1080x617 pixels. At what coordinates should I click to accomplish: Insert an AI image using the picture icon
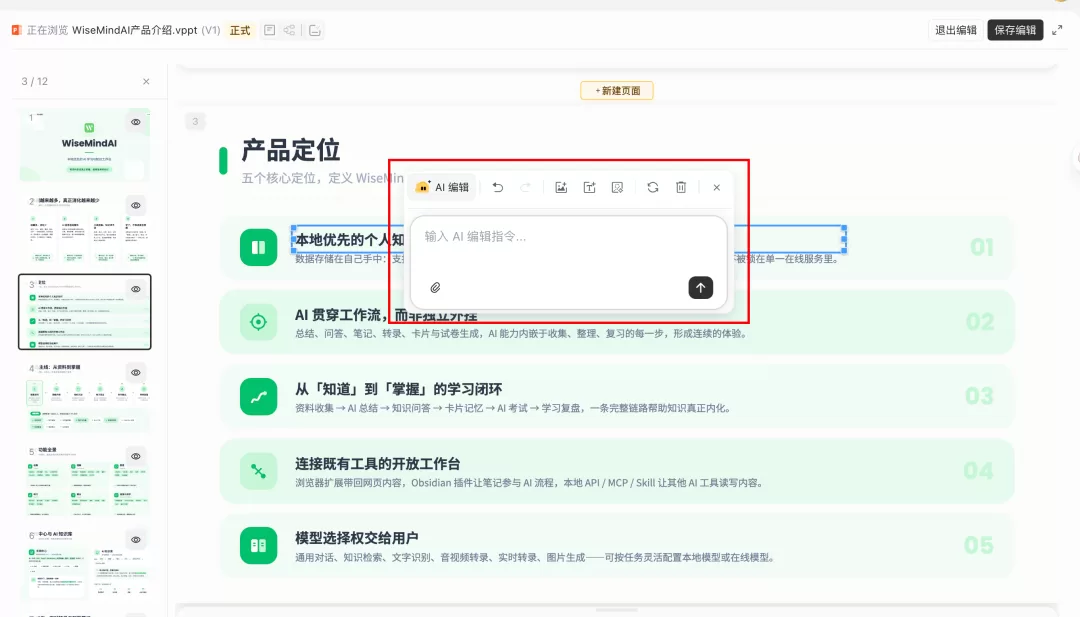pyautogui.click(x=561, y=187)
